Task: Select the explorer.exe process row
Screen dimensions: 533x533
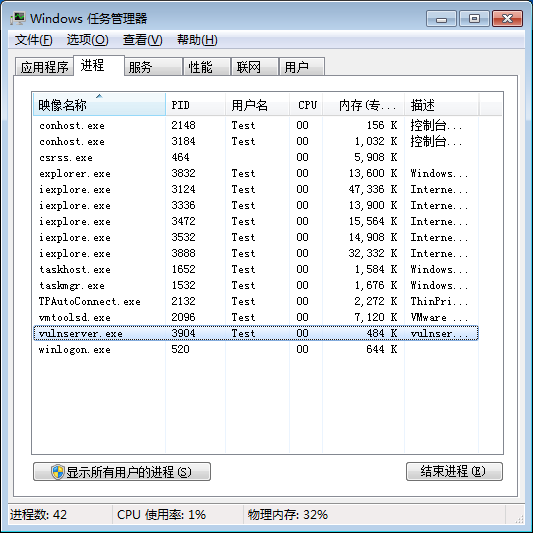Action: click(256, 173)
